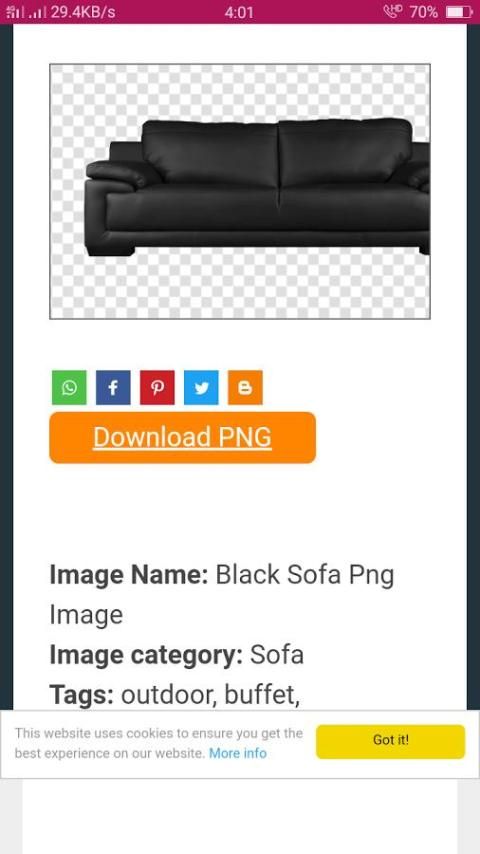This screenshot has width=480, height=854.
Task: Share image via the WhatsApp icon
Action: pyautogui.click(x=69, y=387)
